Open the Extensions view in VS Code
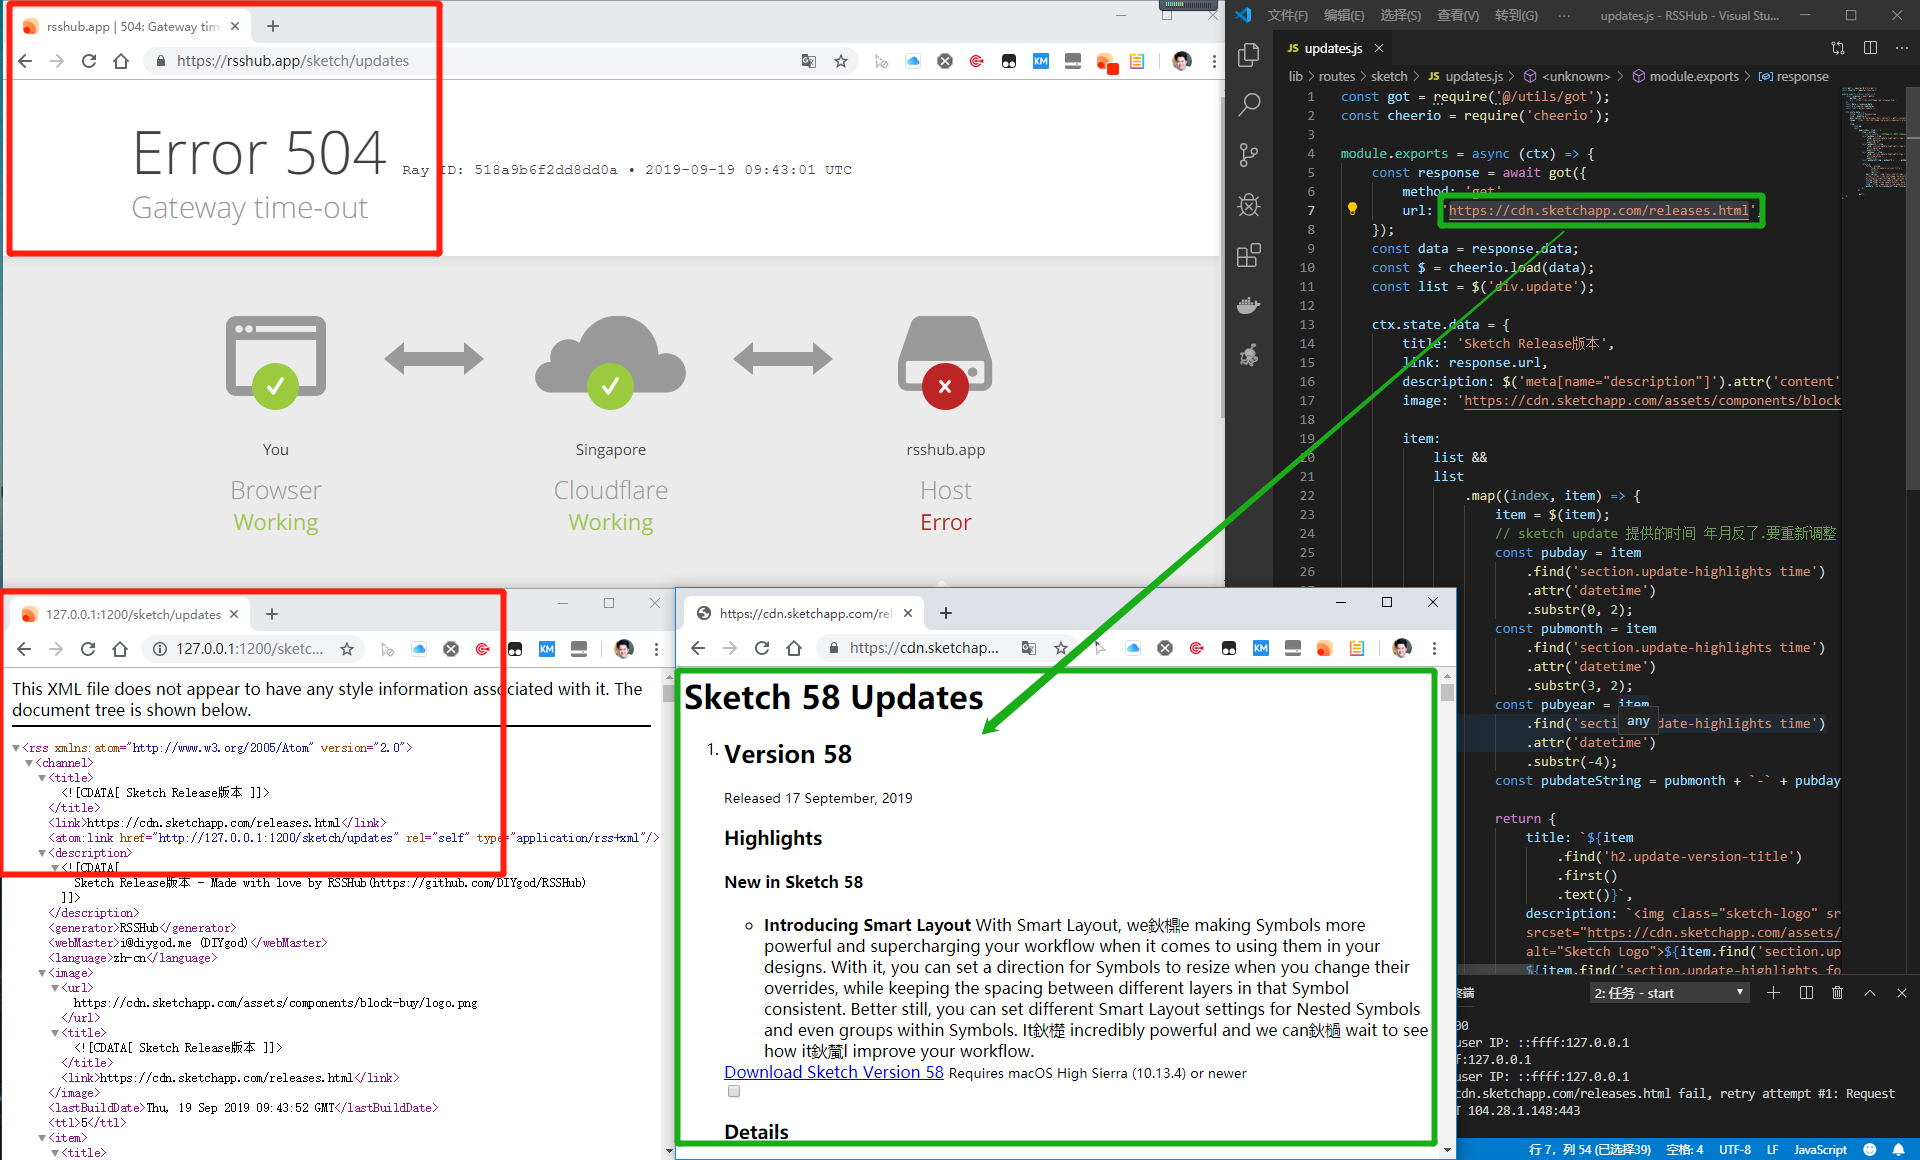1920x1160 pixels. tap(1248, 255)
